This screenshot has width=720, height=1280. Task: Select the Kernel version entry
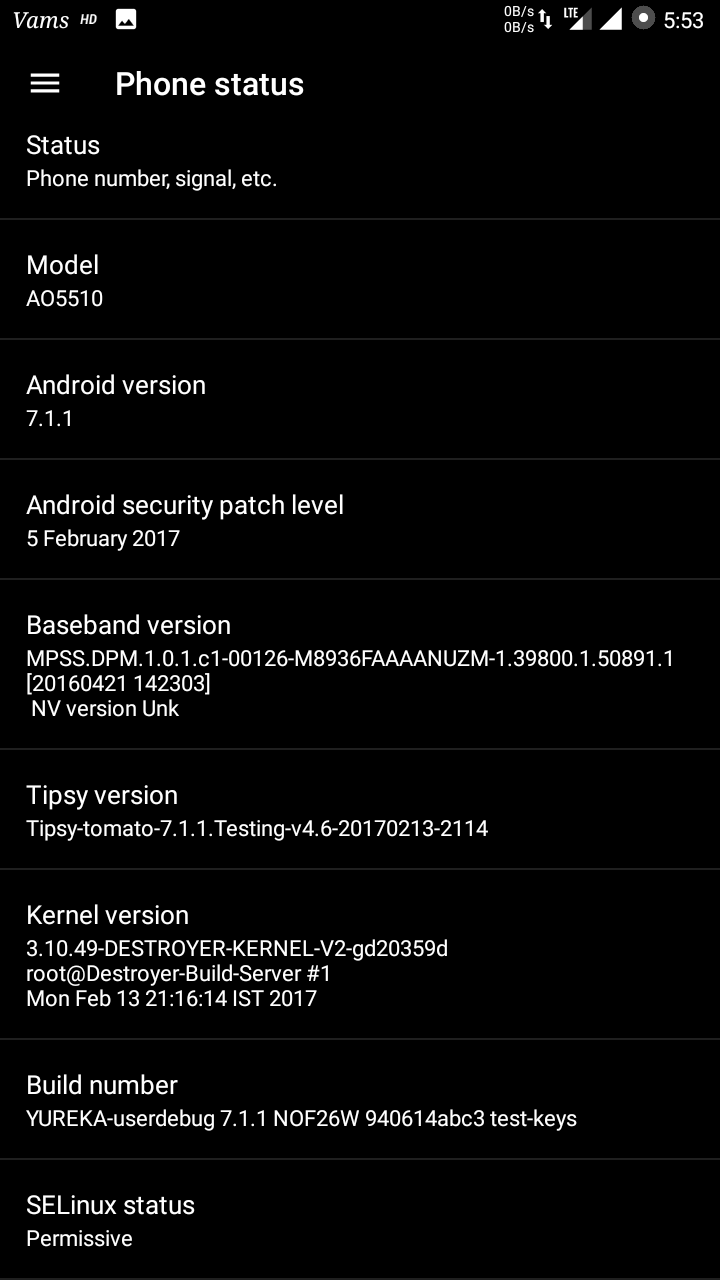click(360, 955)
